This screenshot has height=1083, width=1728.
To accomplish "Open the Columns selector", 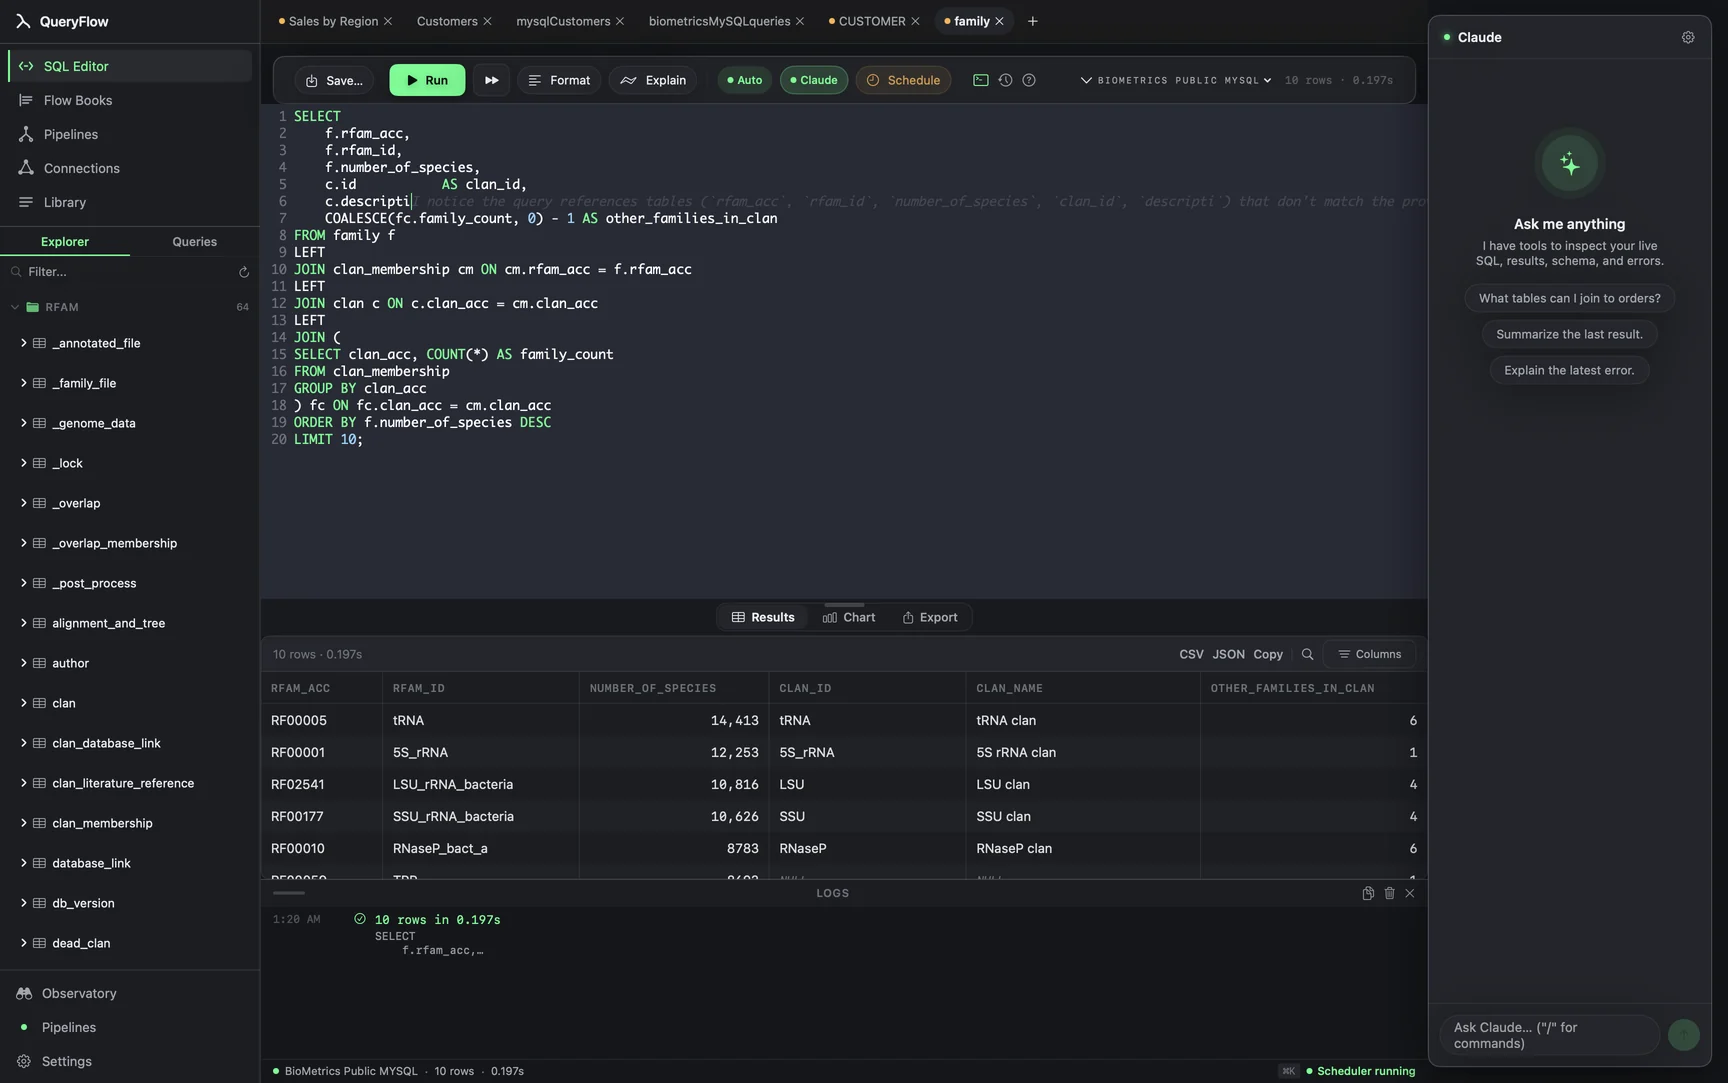I will [x=1369, y=654].
